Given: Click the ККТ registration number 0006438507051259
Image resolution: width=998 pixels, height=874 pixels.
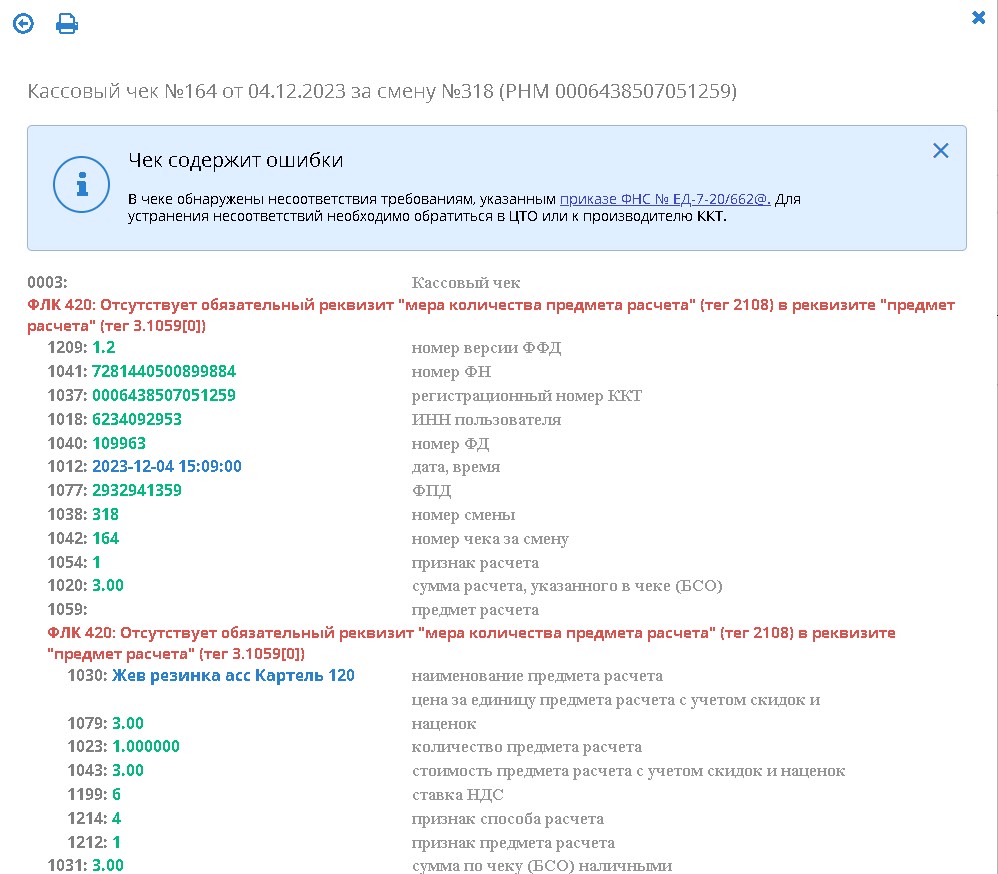Looking at the screenshot, I should (164, 395).
